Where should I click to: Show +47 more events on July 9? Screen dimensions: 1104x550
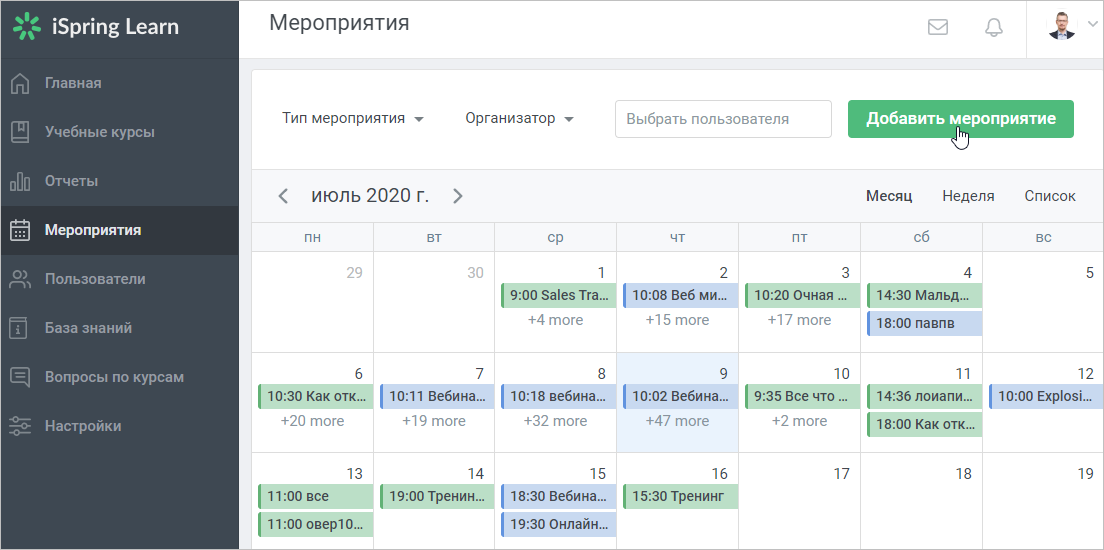677,420
